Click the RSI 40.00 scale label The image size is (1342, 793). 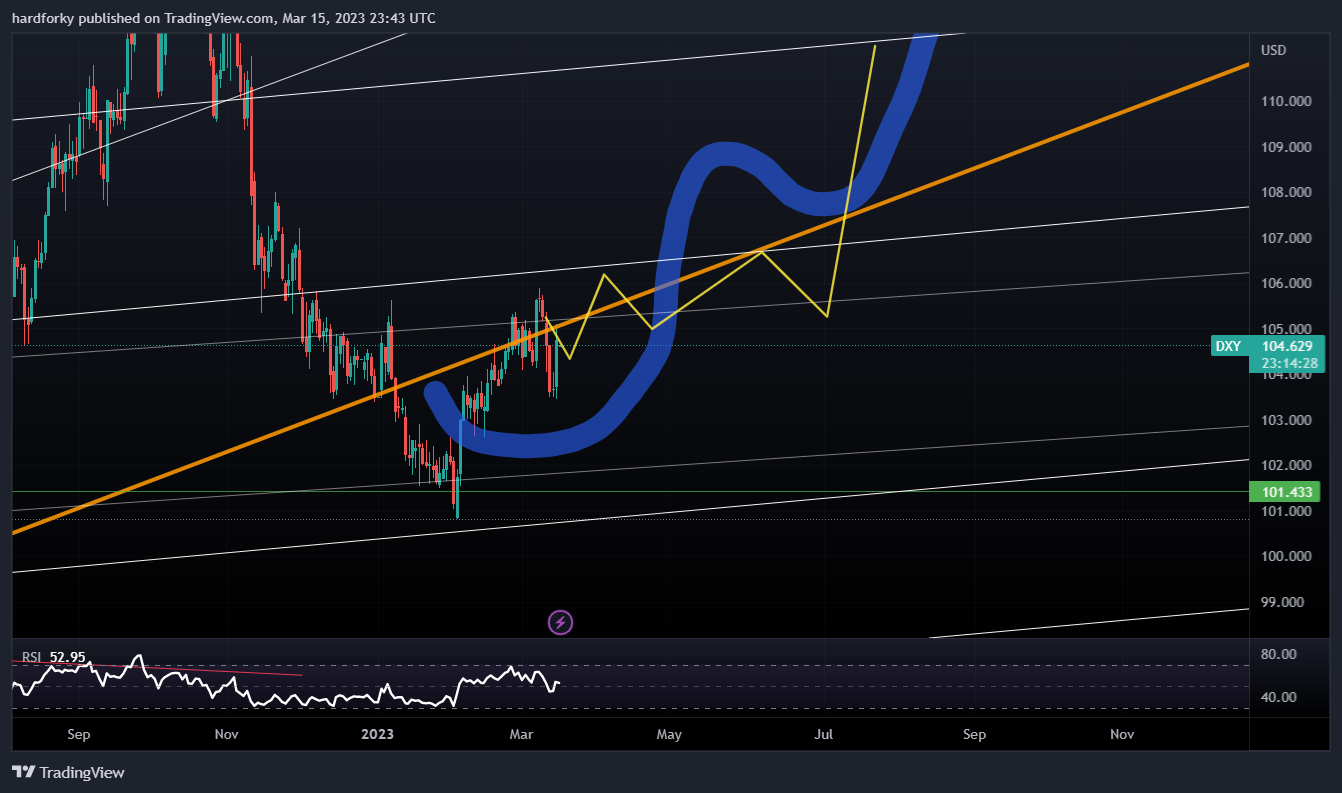(1281, 697)
